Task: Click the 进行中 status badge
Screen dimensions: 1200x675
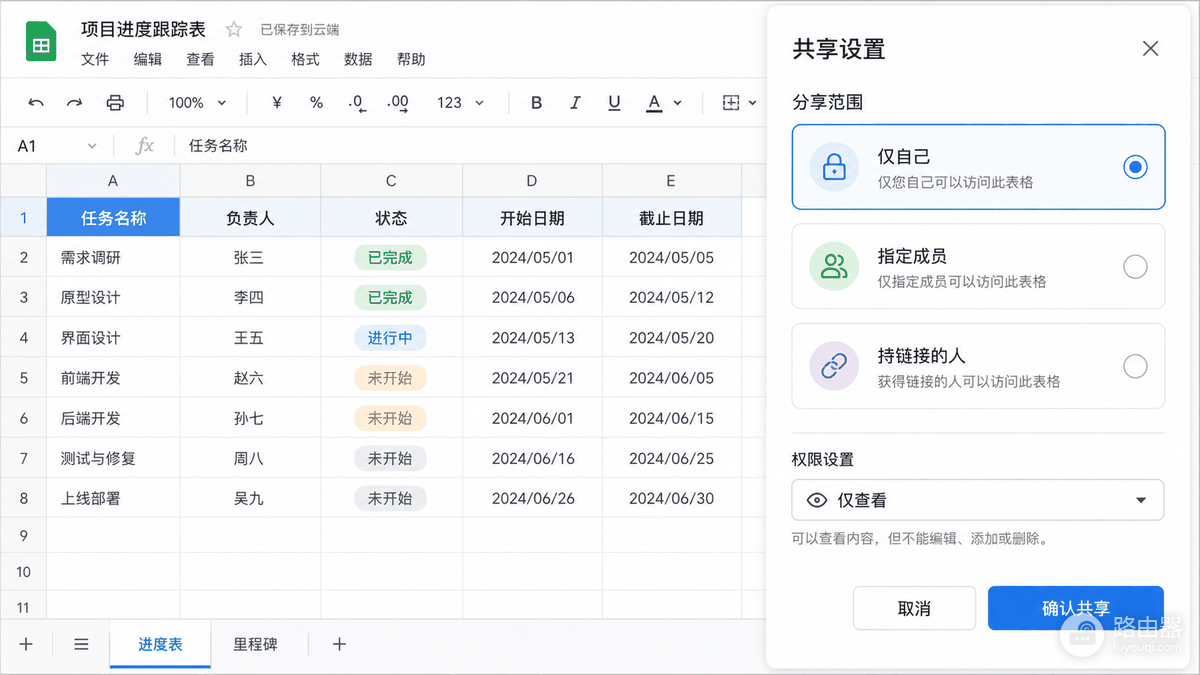Action: pos(390,338)
